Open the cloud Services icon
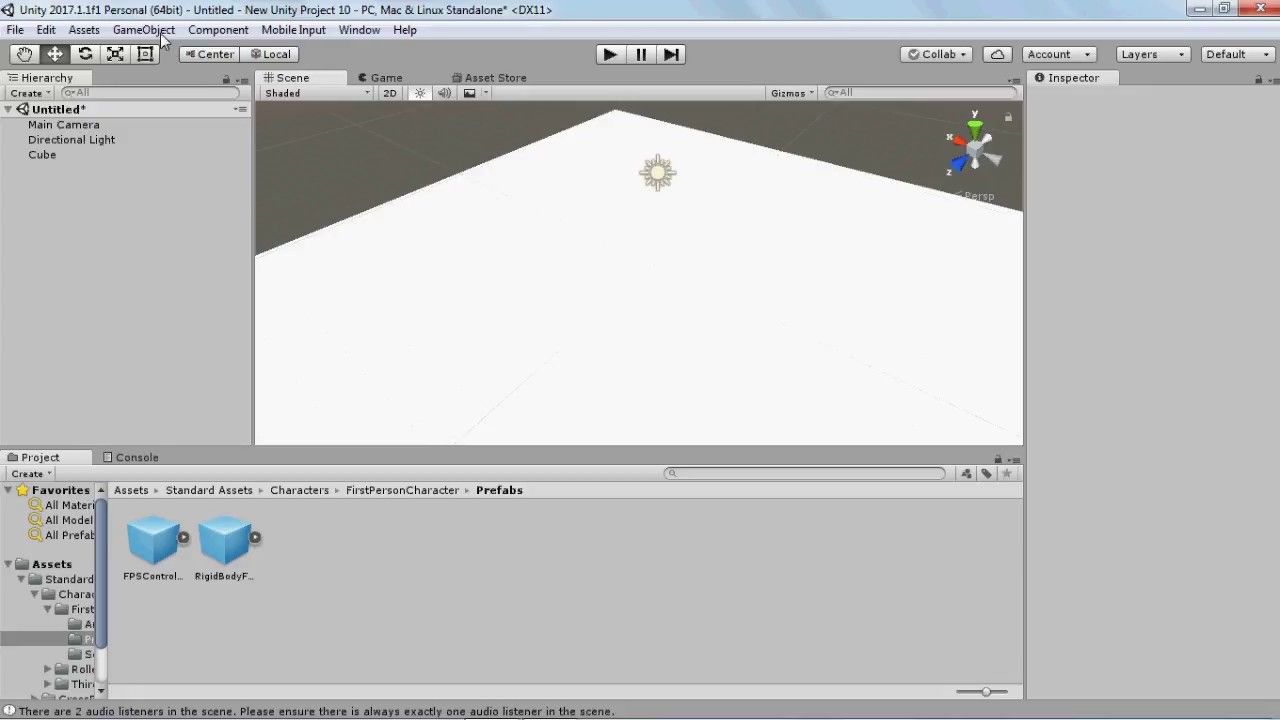The height and width of the screenshot is (720, 1280). [x=997, y=54]
